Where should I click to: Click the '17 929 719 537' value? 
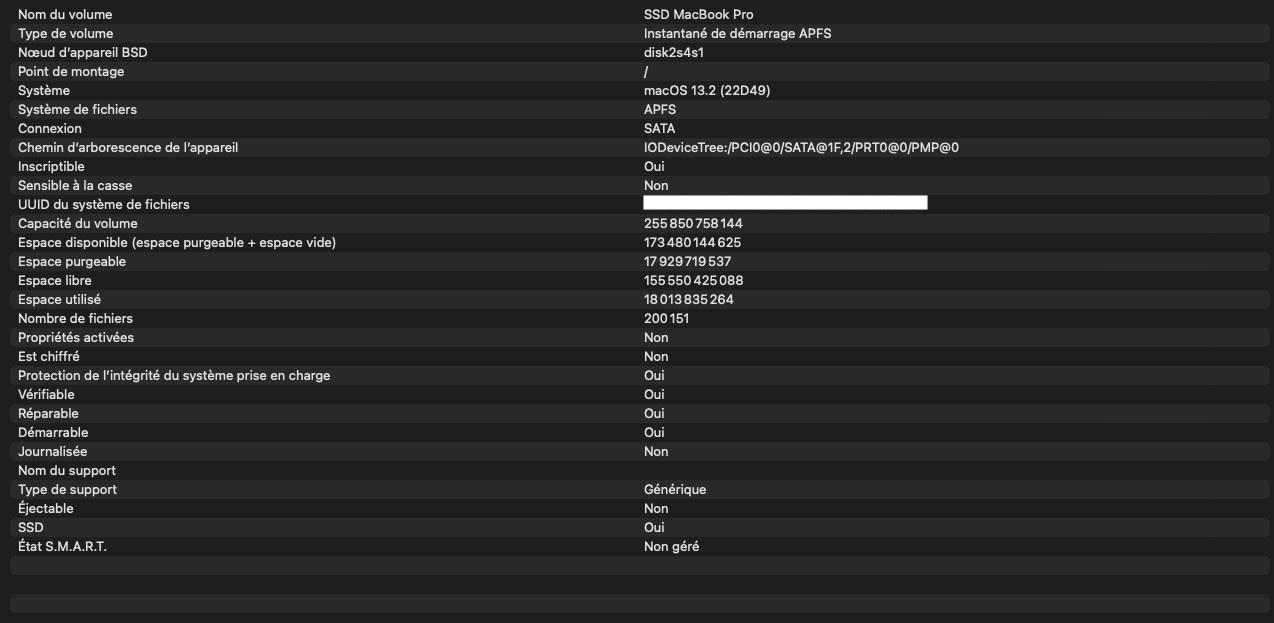(x=687, y=262)
